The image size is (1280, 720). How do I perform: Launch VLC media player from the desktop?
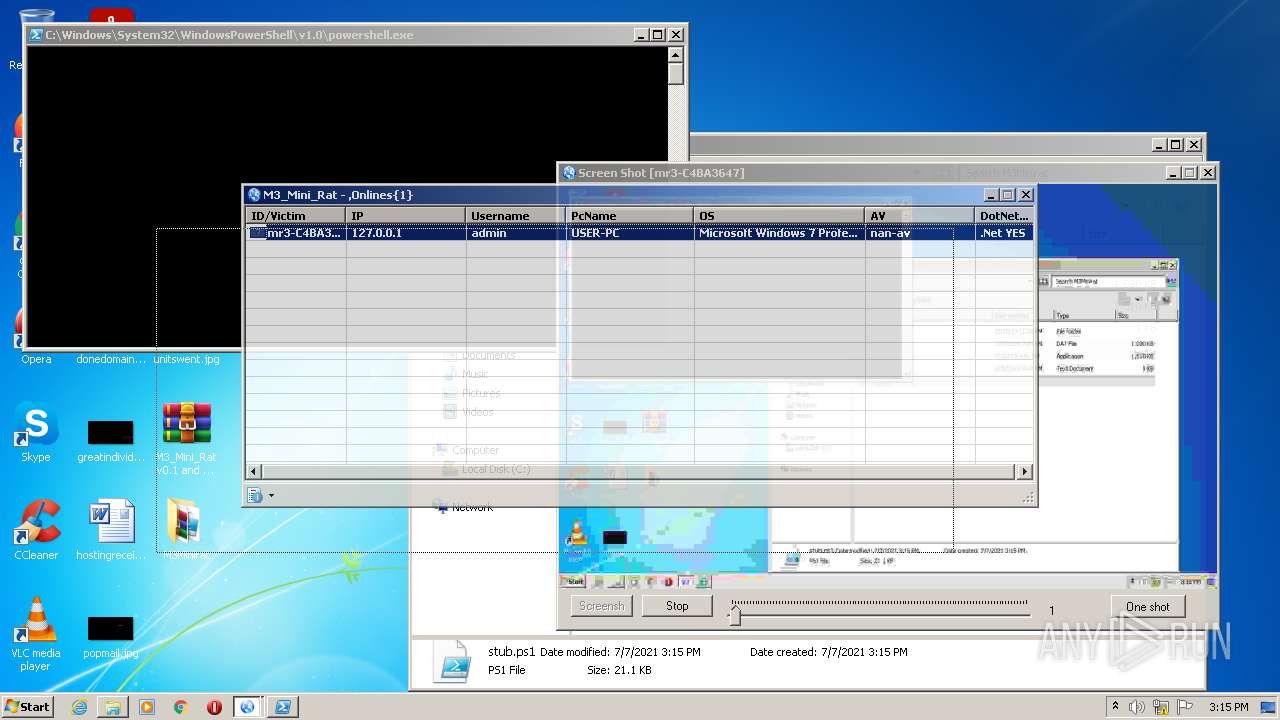click(36, 633)
